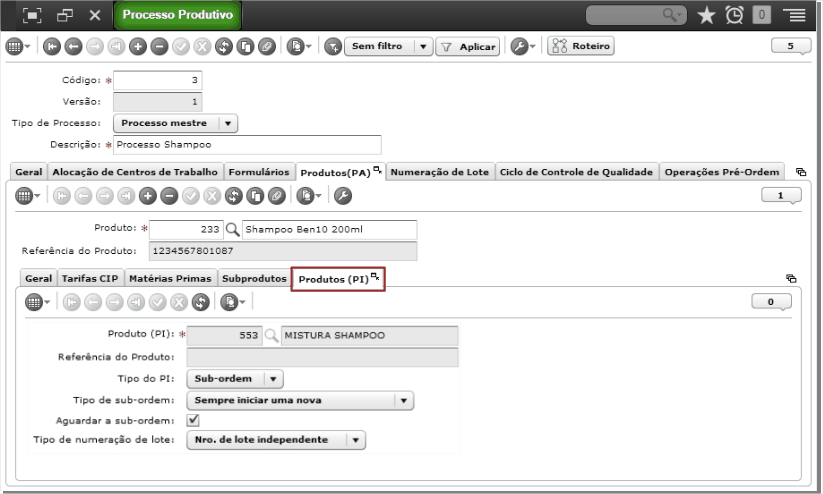
Task: Remove product in Produtos(PA) toolbar
Action: [169, 196]
